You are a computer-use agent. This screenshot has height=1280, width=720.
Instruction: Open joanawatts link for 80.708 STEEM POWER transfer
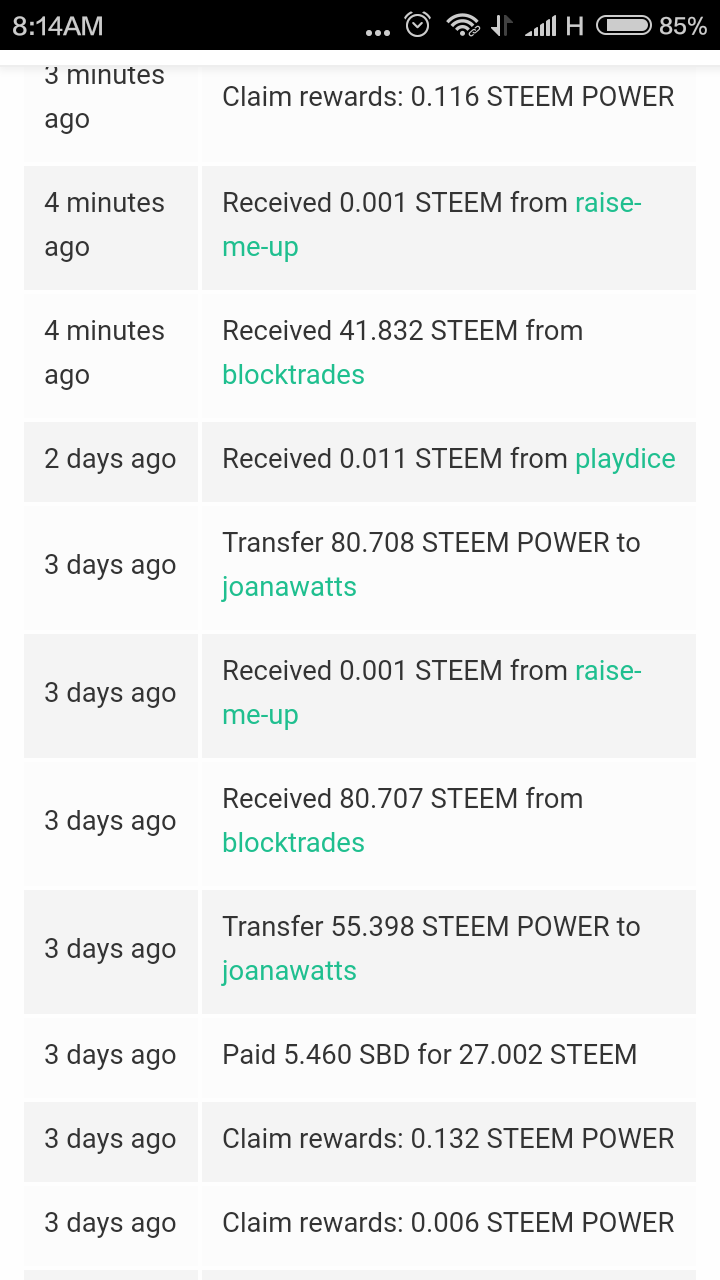[289, 587]
